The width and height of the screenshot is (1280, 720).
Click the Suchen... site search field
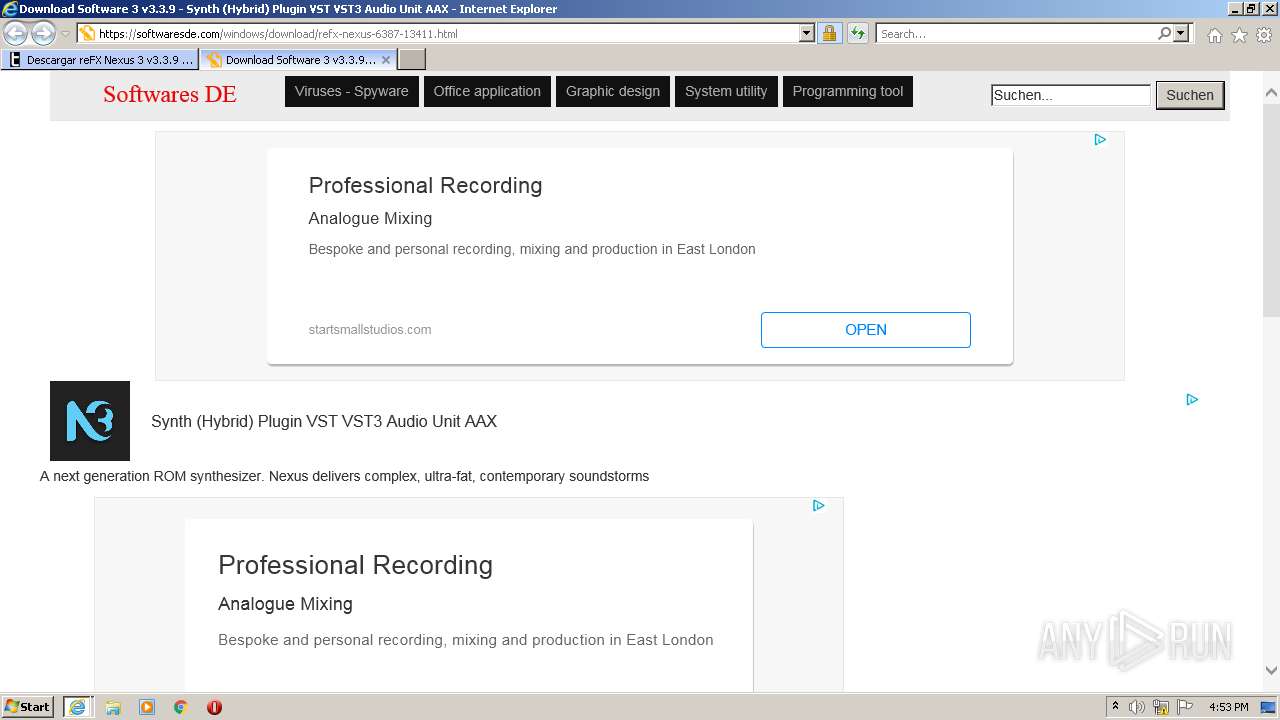1071,95
